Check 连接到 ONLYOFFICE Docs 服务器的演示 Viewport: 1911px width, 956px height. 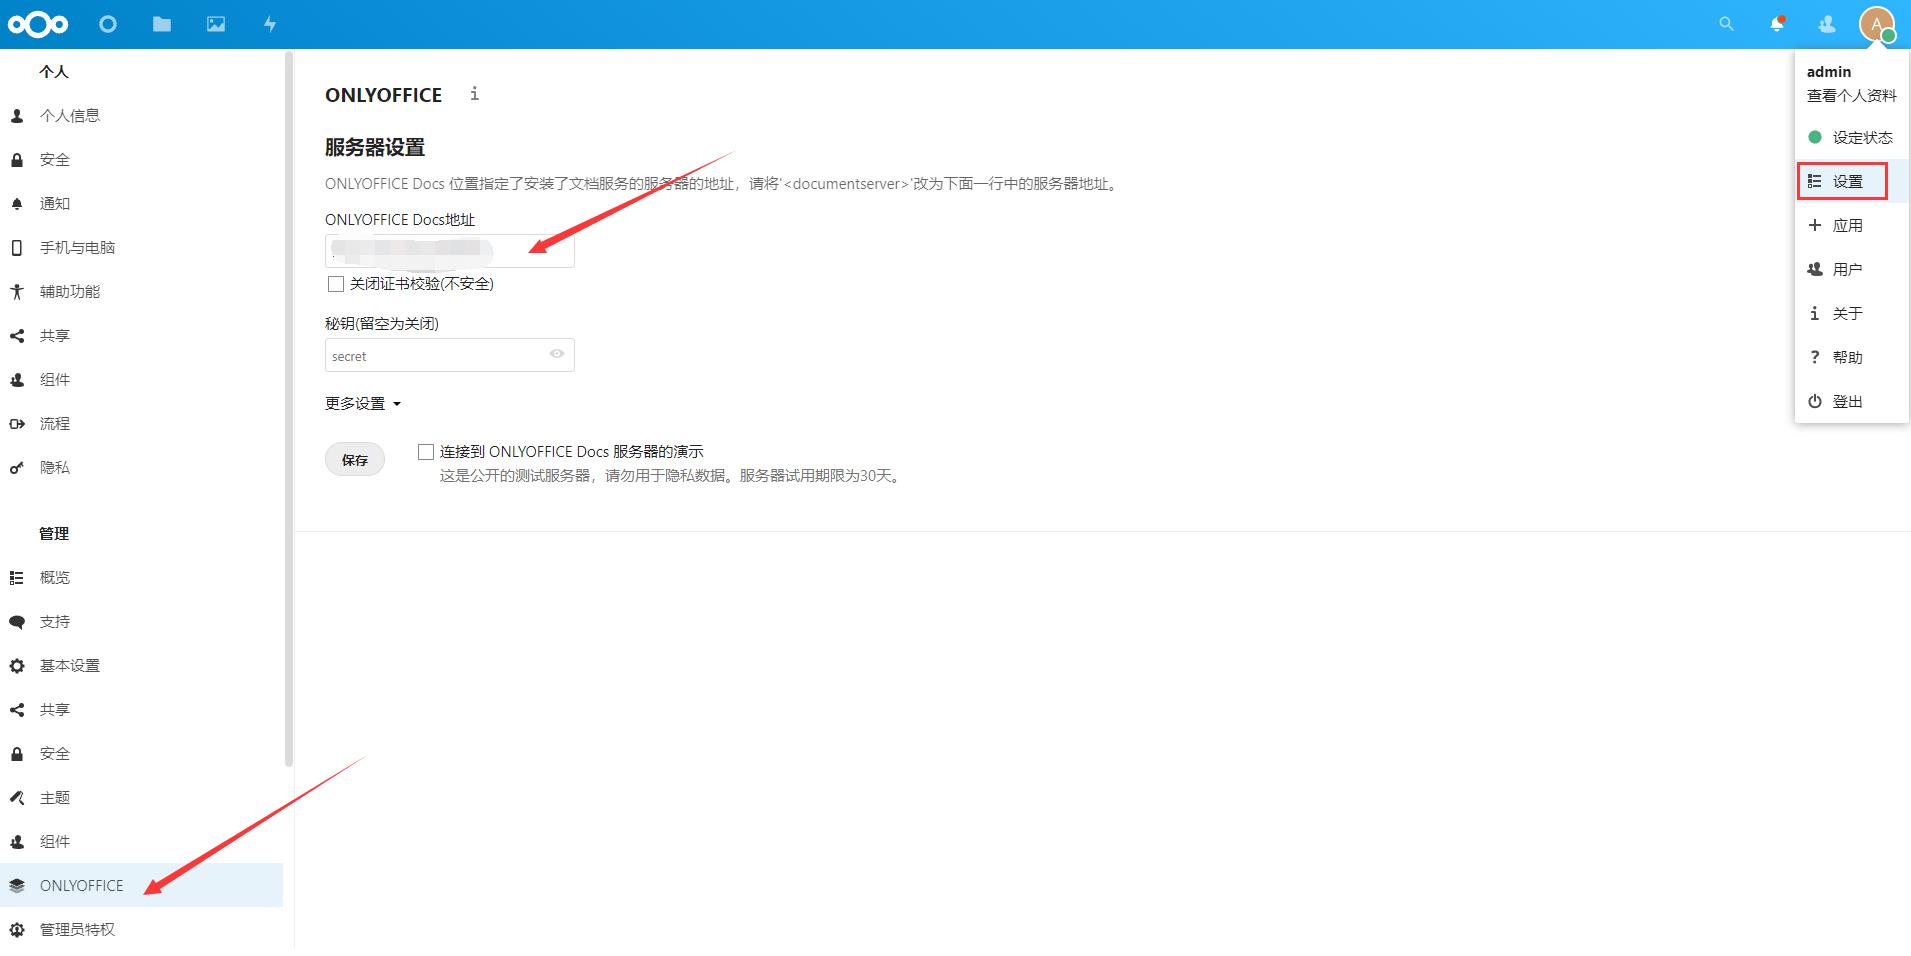tap(425, 451)
